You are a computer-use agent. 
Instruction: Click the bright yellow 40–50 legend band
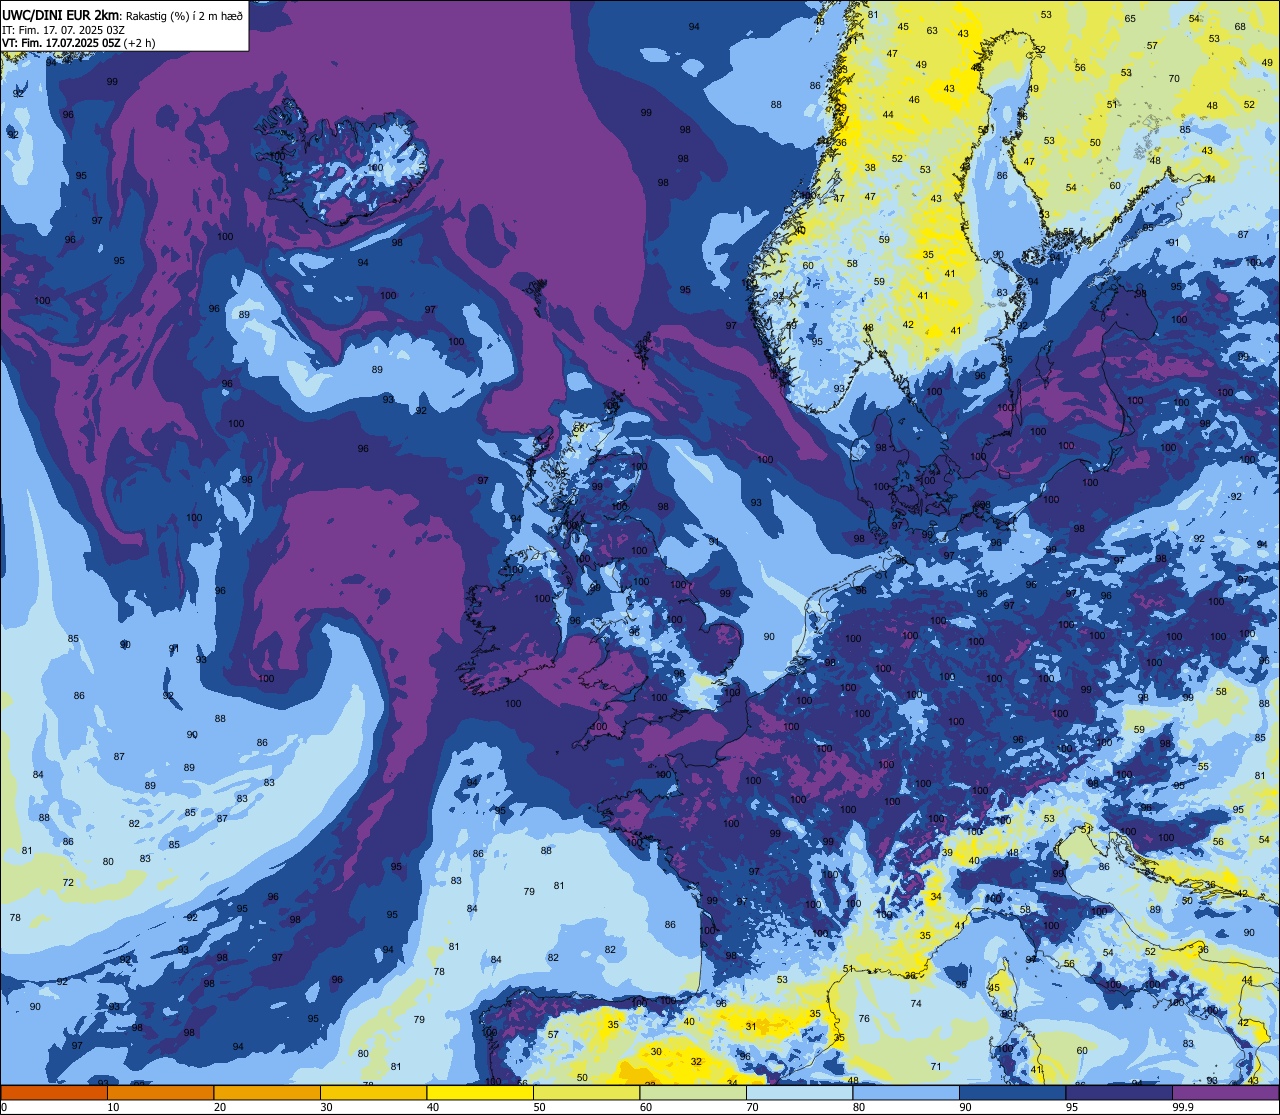[x=480, y=1093]
